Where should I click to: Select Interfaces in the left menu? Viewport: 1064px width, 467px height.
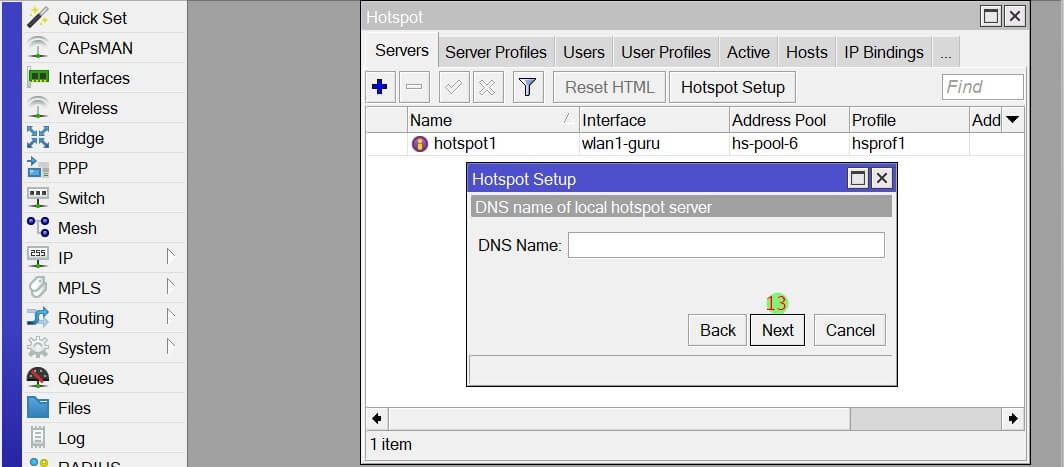[93, 78]
